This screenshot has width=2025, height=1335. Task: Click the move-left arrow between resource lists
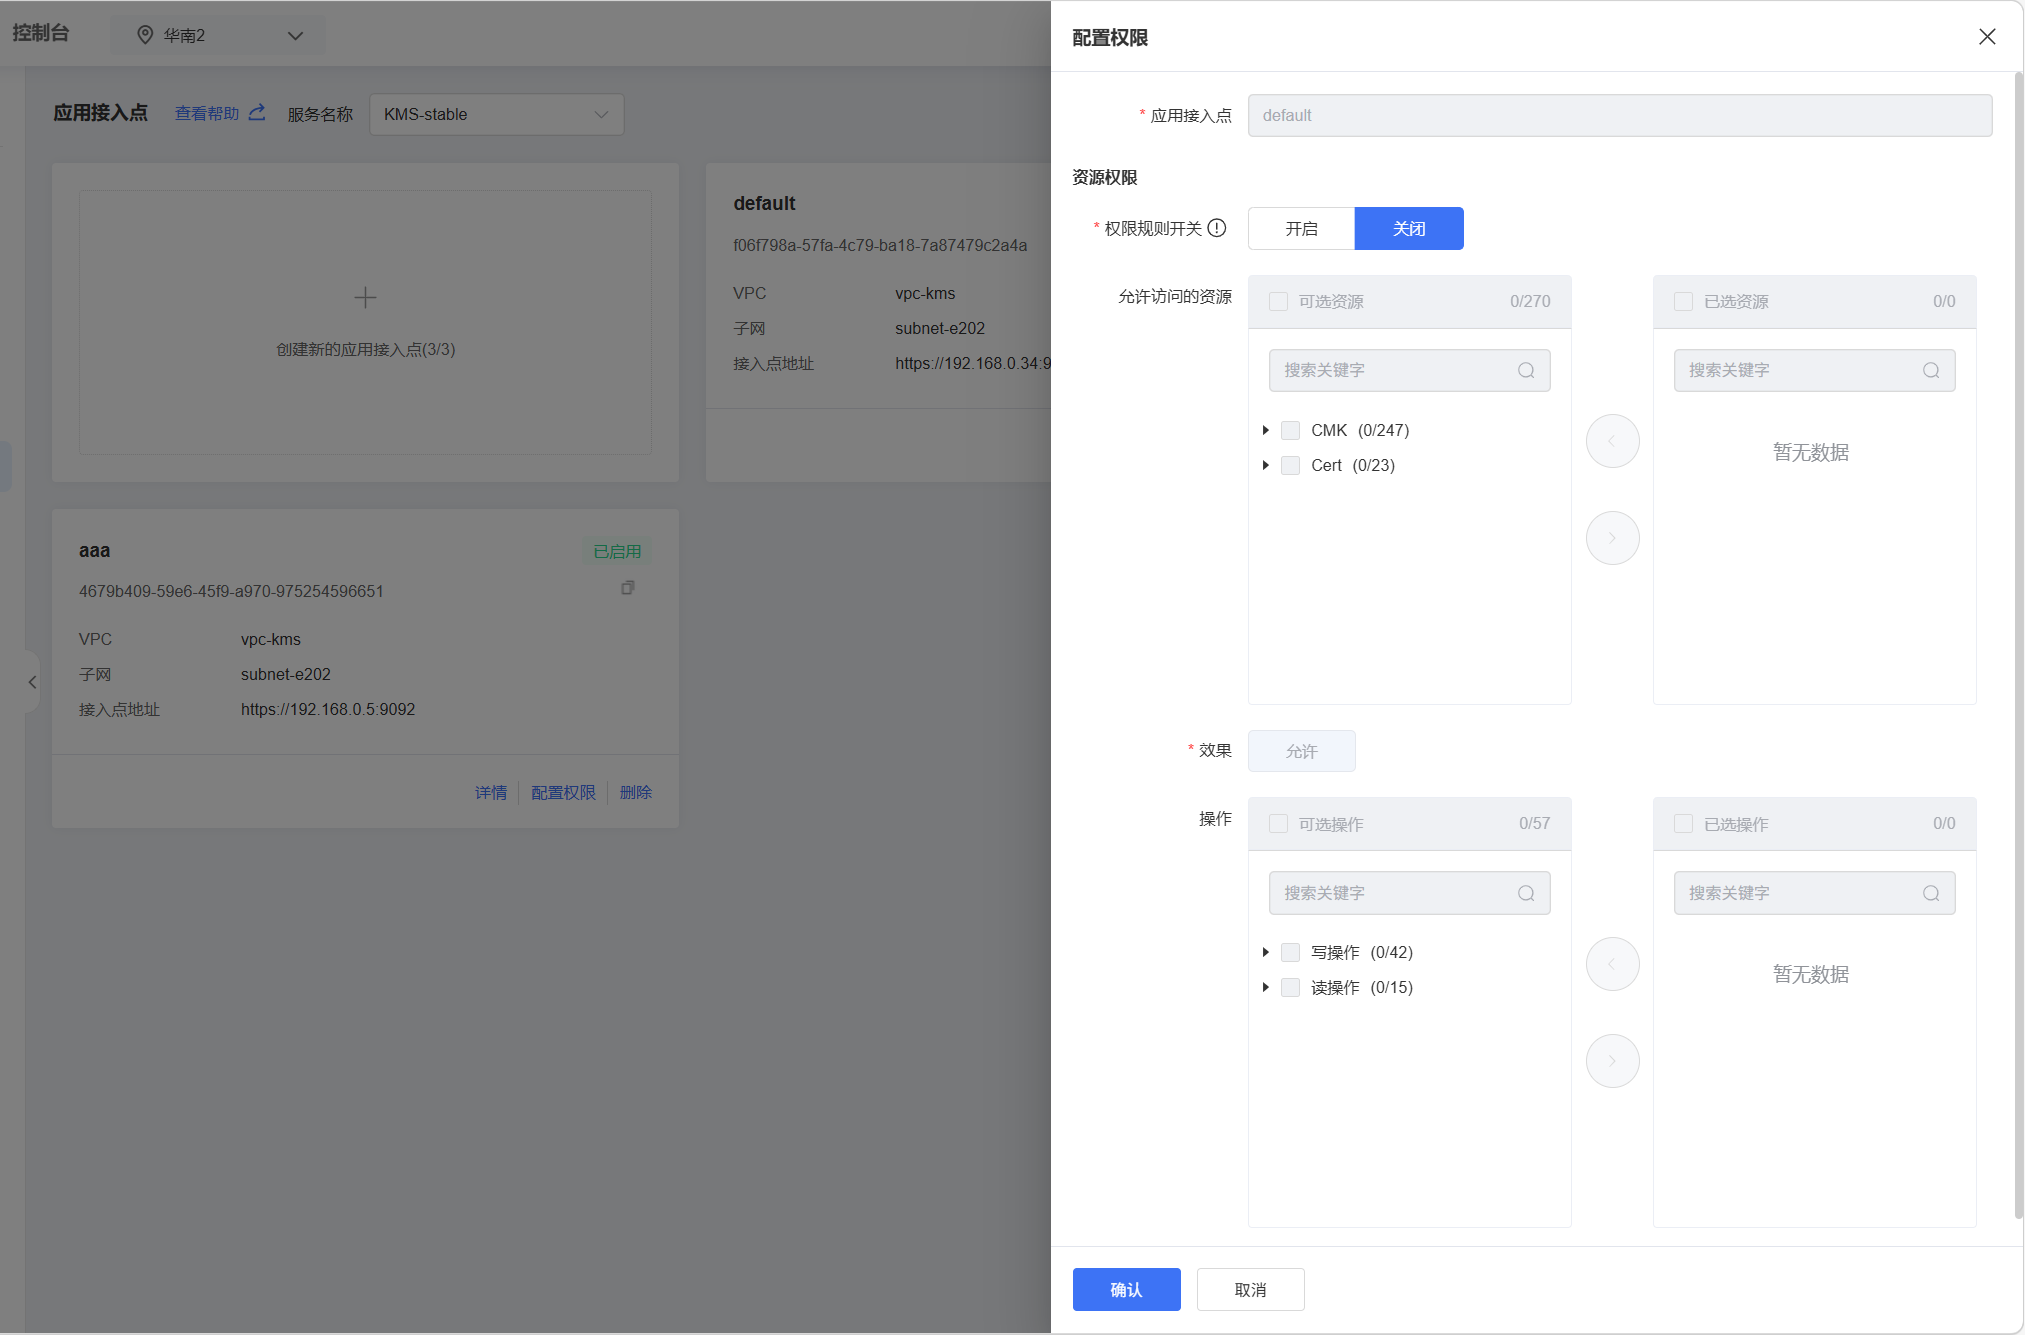coord(1612,441)
